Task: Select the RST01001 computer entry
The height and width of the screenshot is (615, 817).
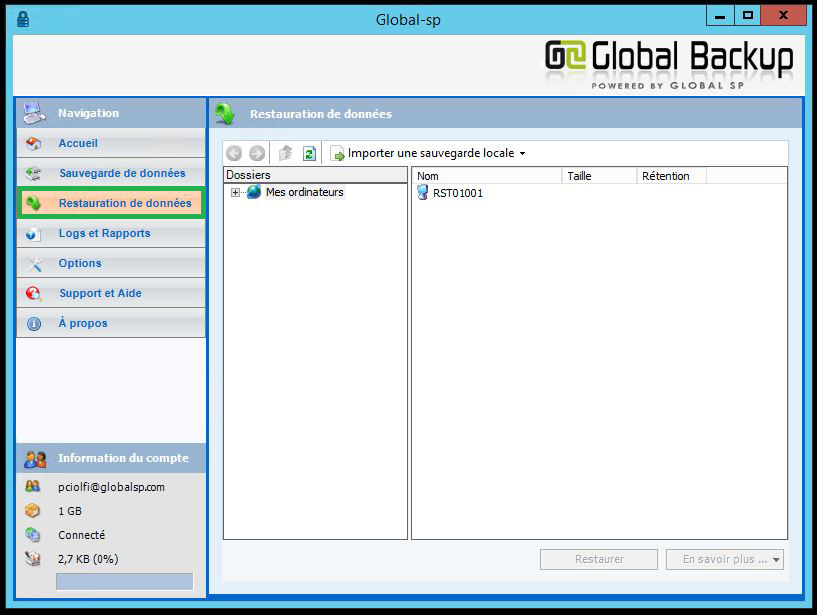Action: pos(458,193)
